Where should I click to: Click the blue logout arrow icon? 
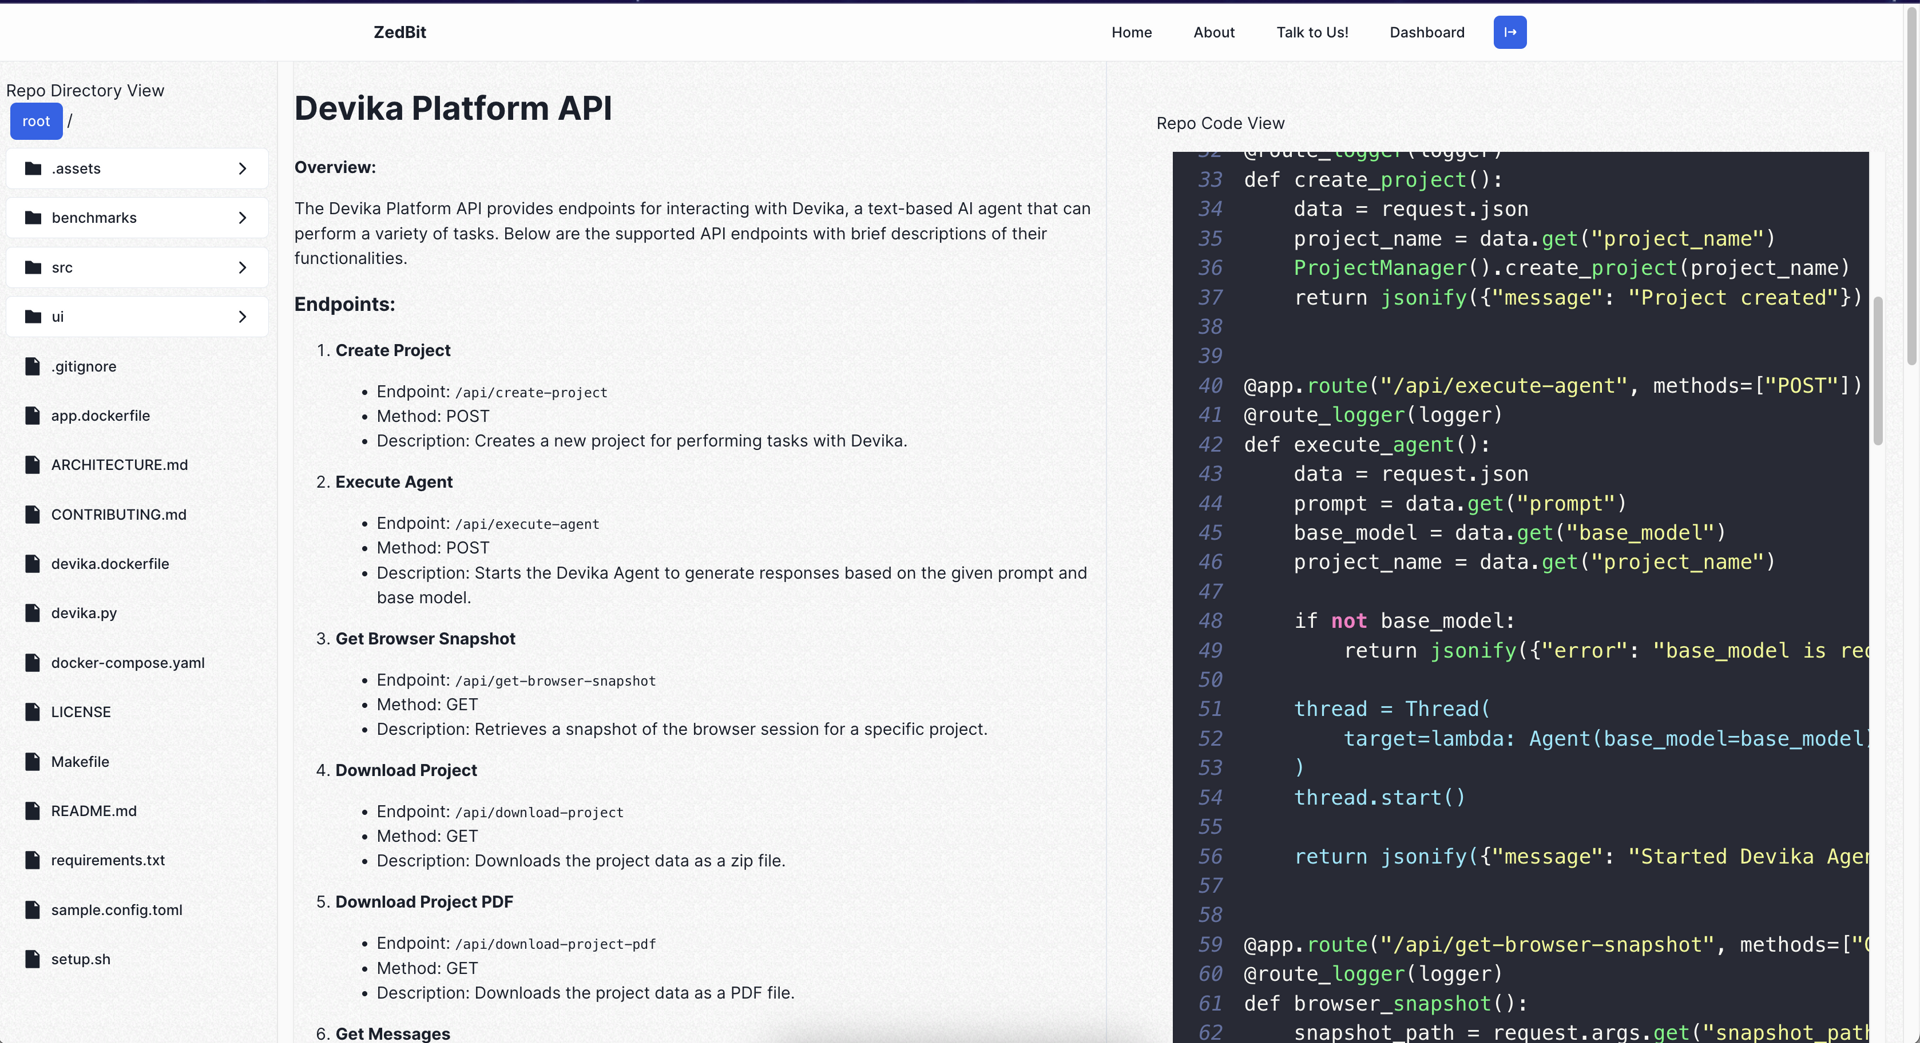(x=1509, y=32)
